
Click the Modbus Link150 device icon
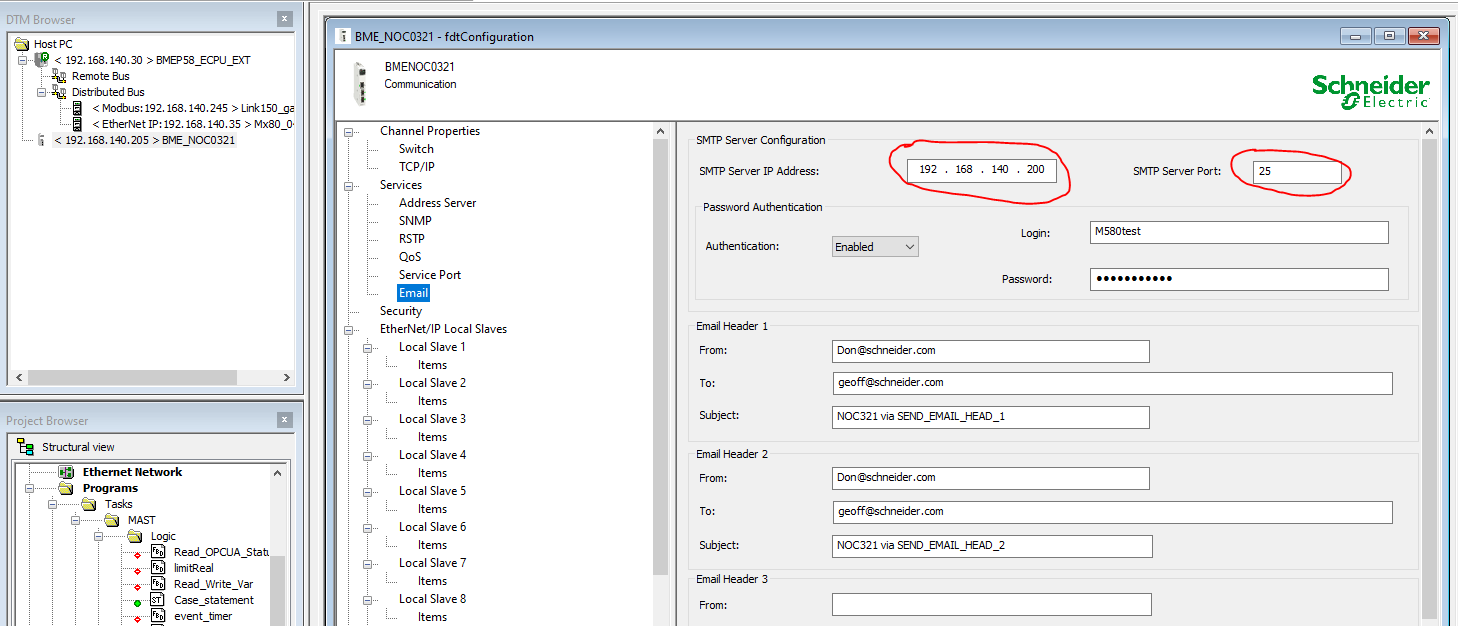(77, 108)
